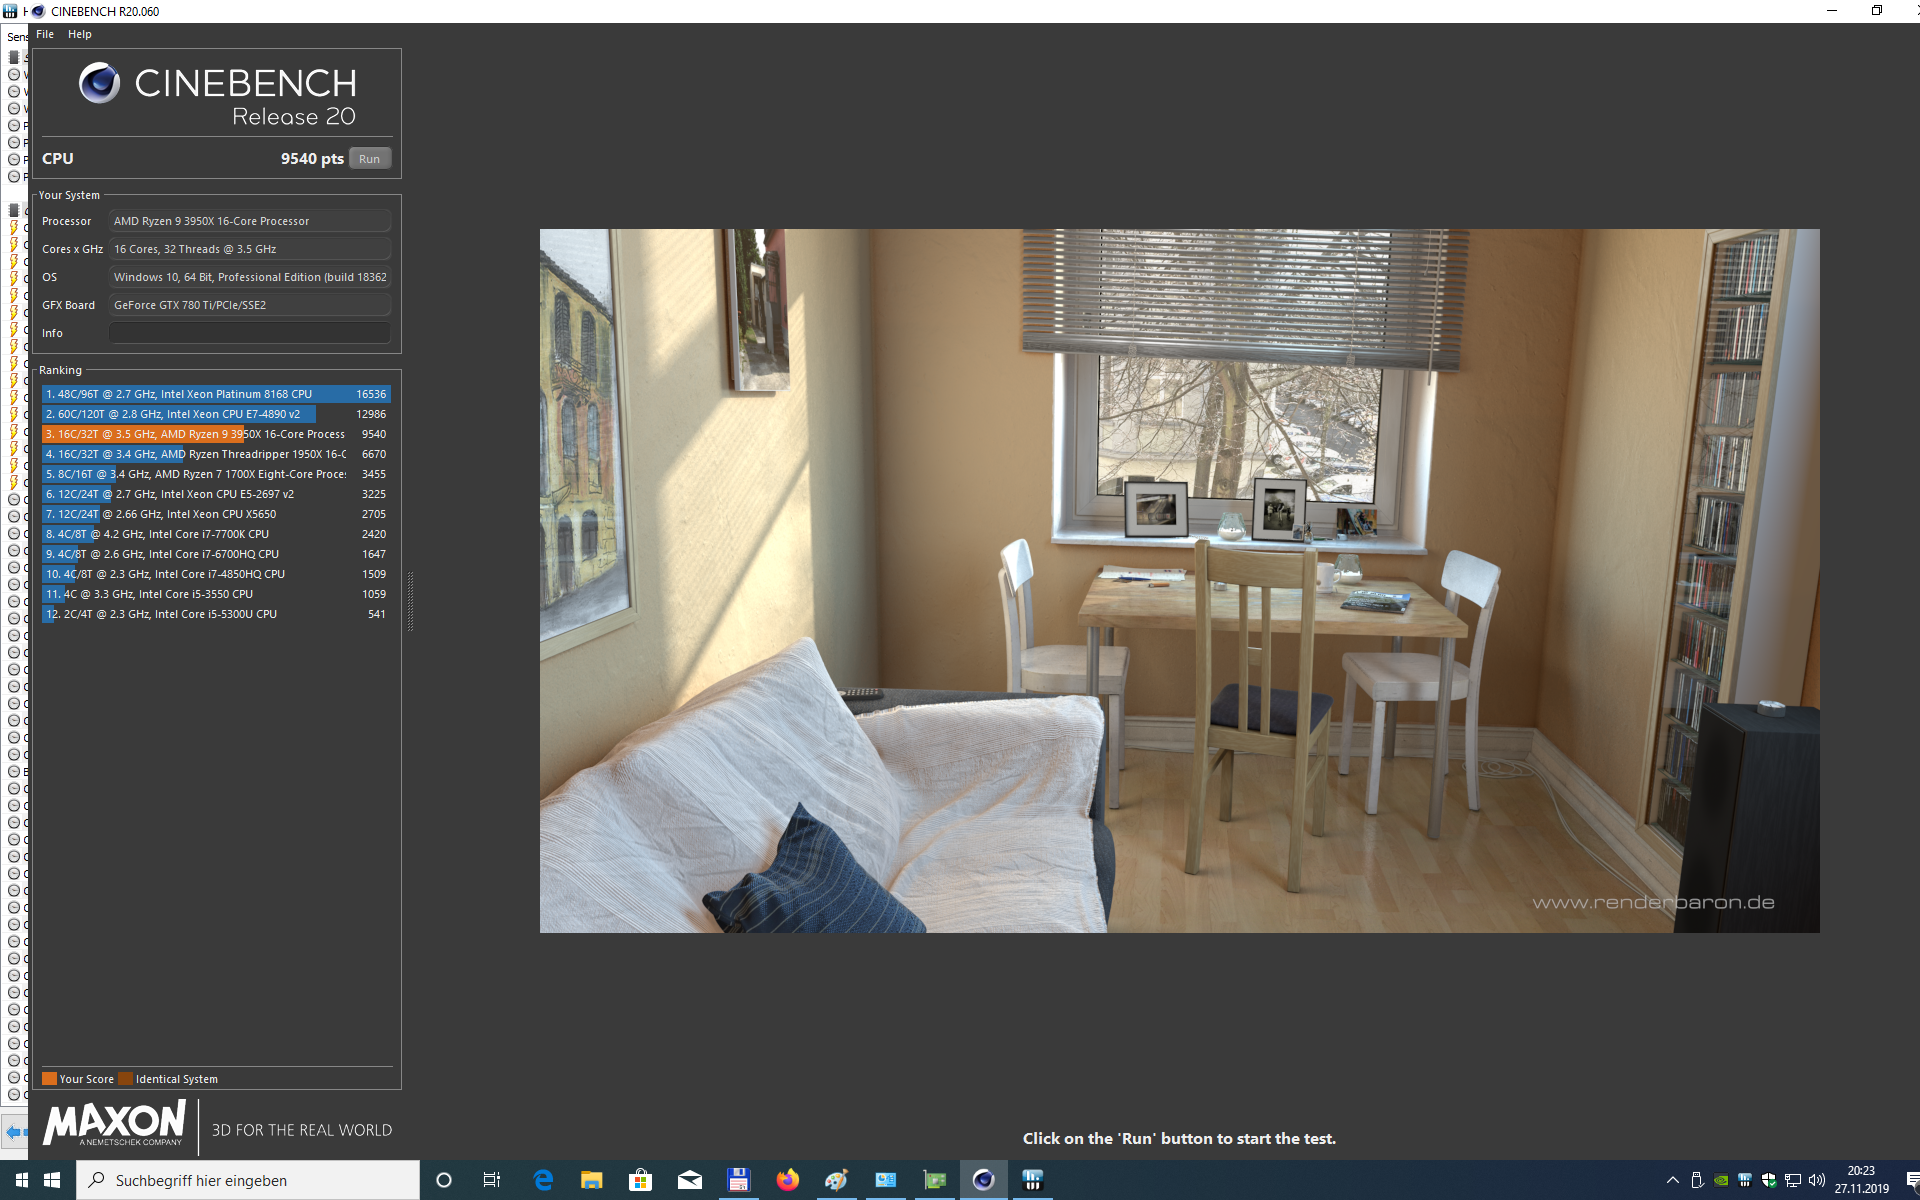Open Microsoft Edge from the taskbar

pyautogui.click(x=543, y=1180)
